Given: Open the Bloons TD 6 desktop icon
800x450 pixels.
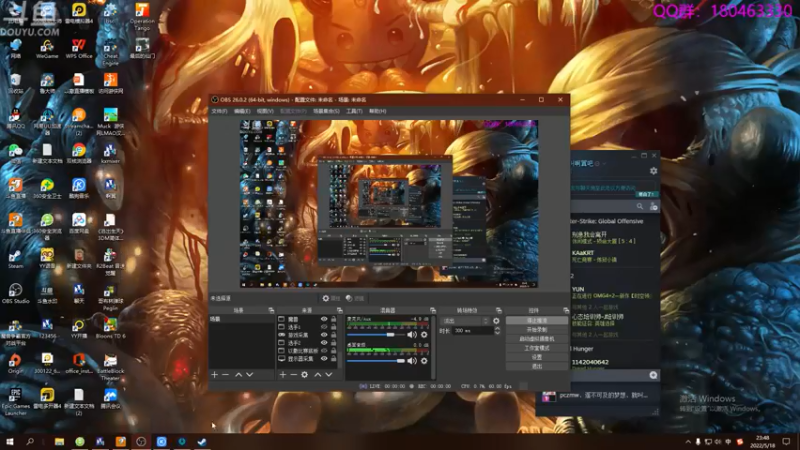Looking at the screenshot, I should click(110, 328).
